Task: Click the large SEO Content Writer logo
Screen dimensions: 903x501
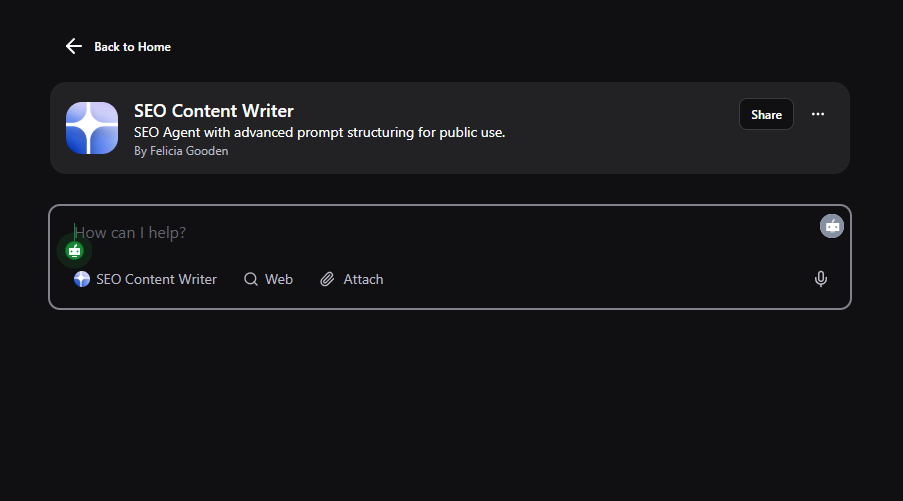Action: coord(92,128)
